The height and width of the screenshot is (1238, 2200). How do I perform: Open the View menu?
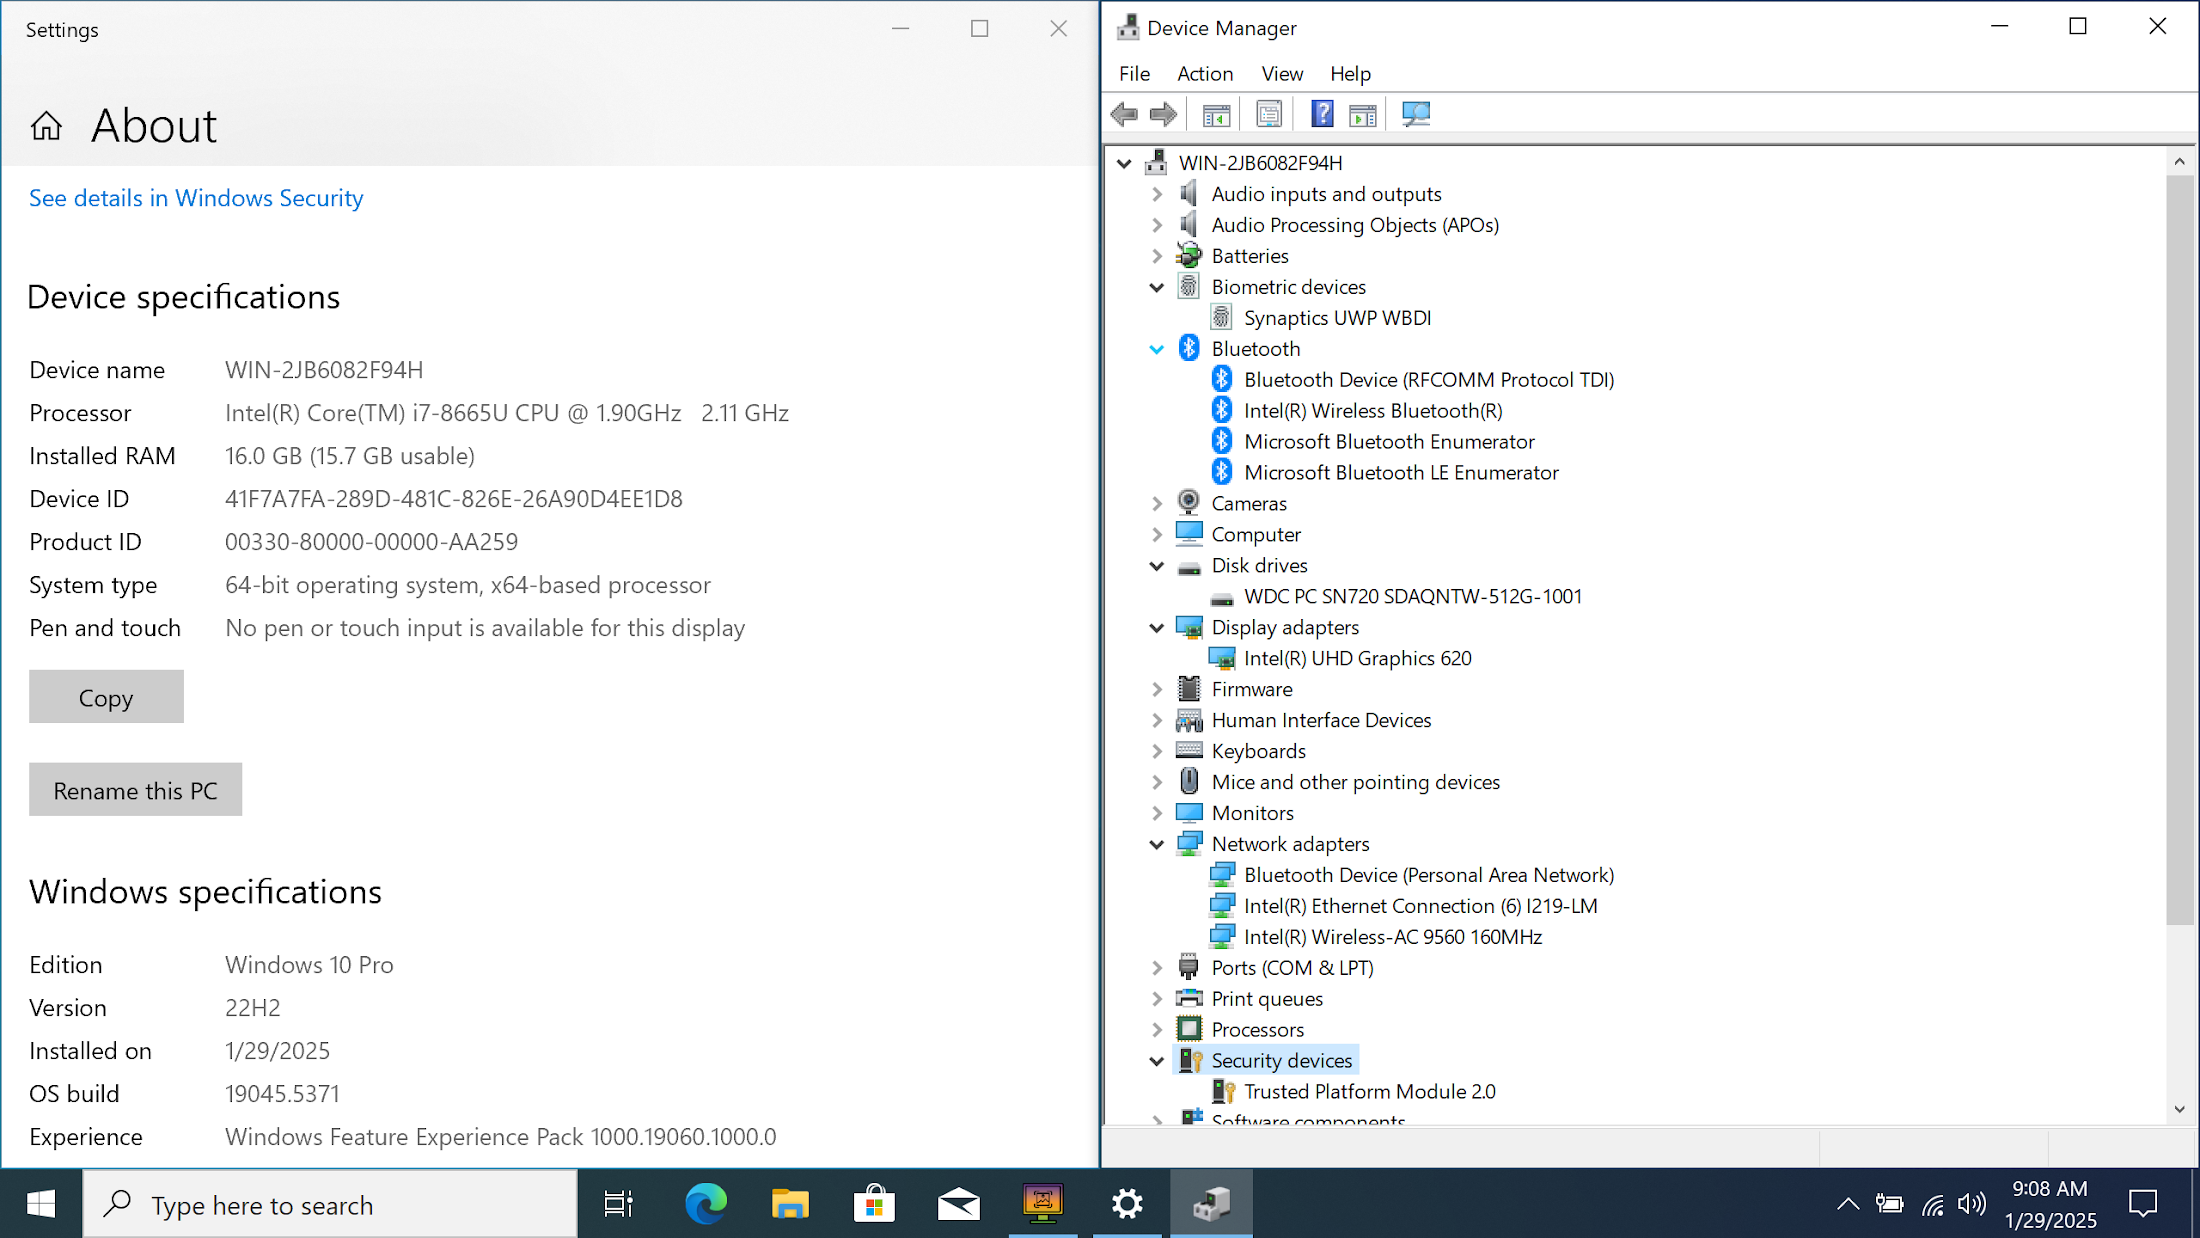point(1282,74)
